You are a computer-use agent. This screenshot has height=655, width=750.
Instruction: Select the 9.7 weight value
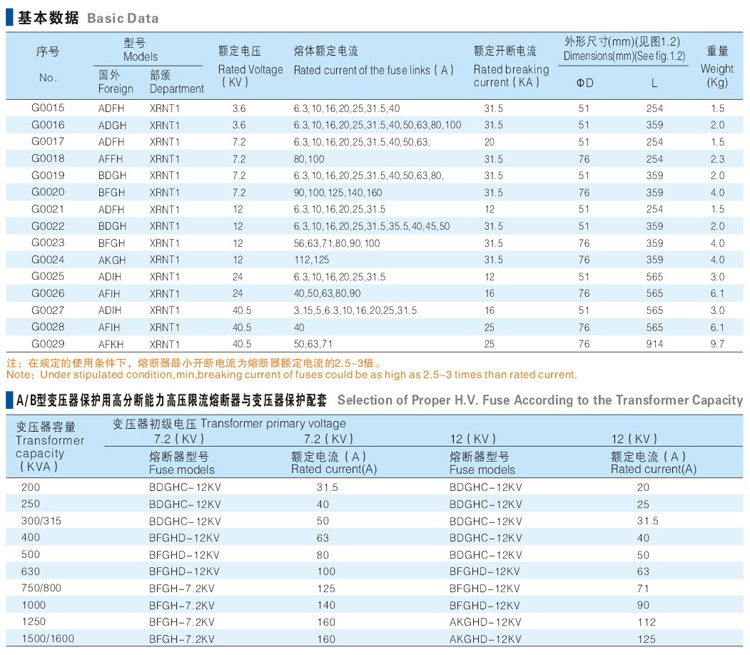point(717,344)
